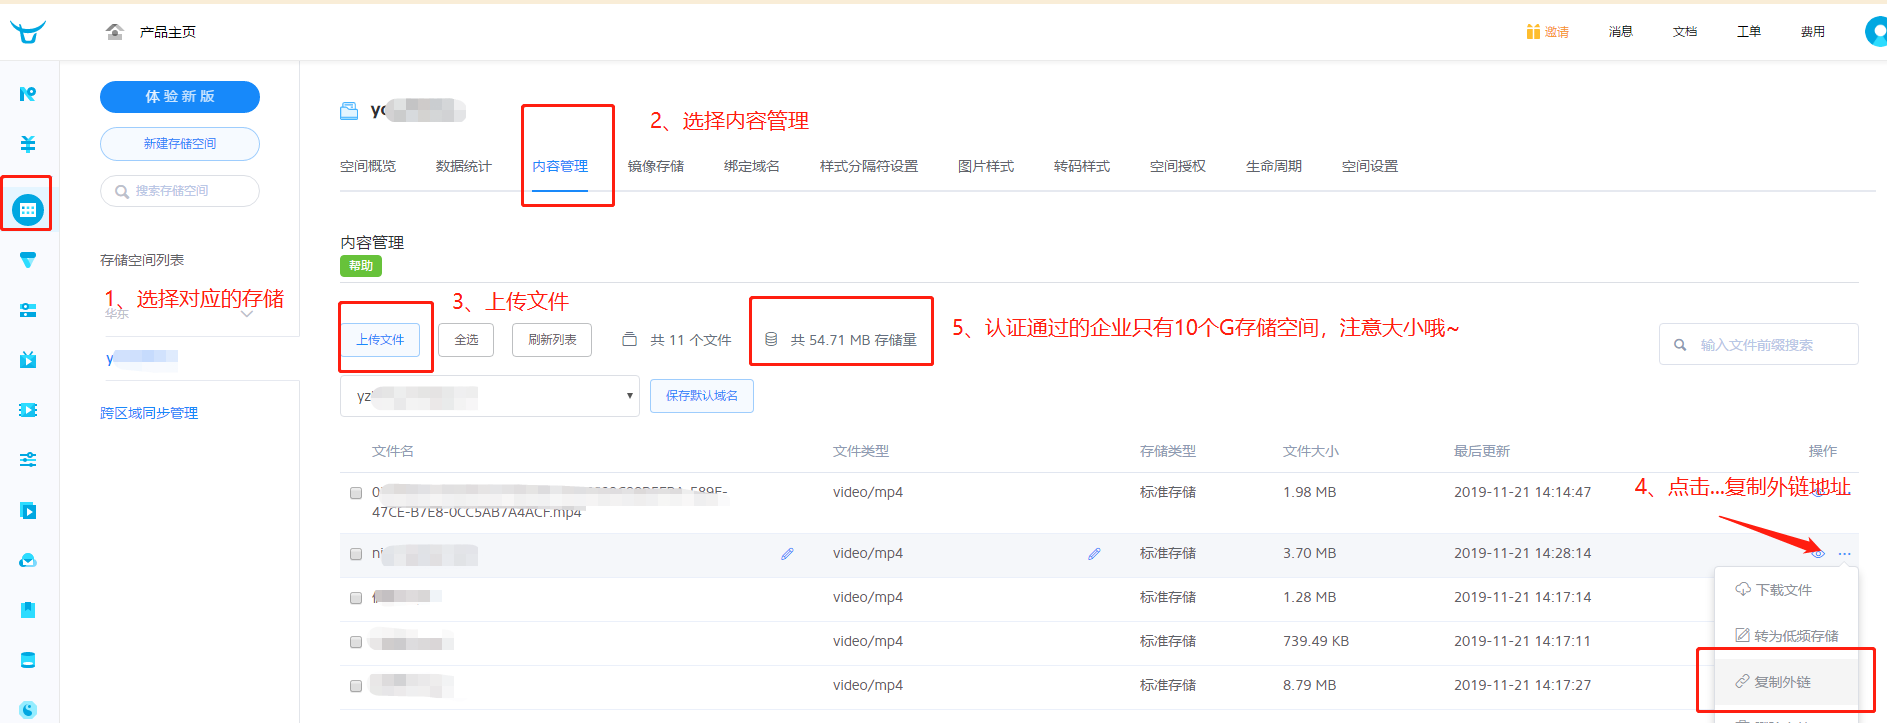Click the 上传文件 button
This screenshot has width=1887, height=723.
[x=380, y=340]
